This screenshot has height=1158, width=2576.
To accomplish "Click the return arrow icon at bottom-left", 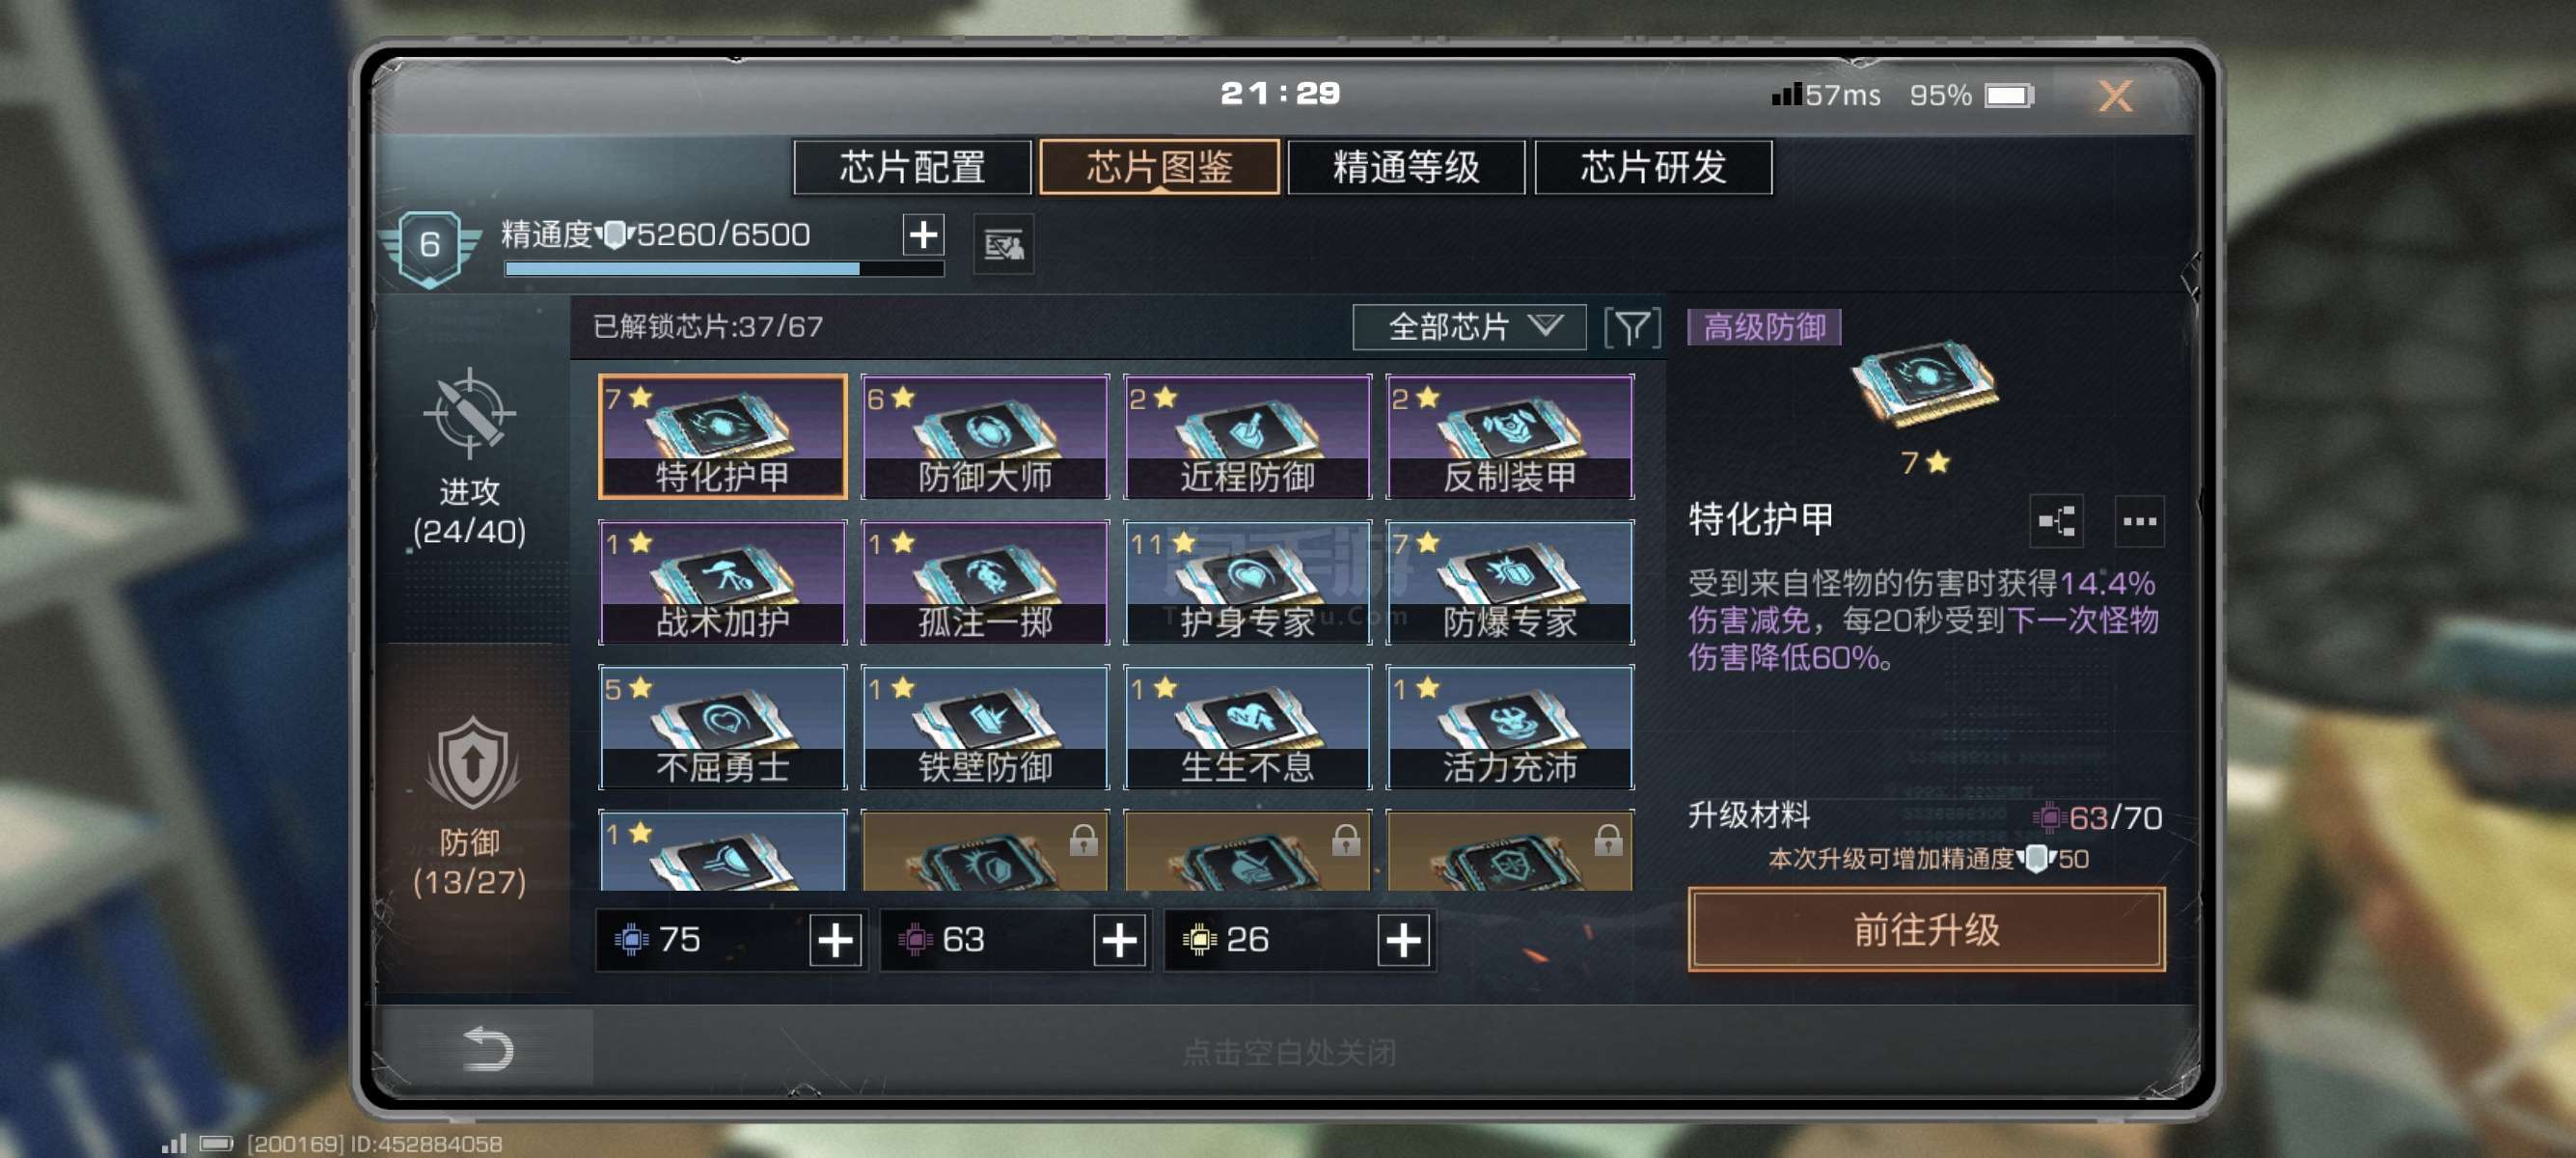I will [488, 1049].
